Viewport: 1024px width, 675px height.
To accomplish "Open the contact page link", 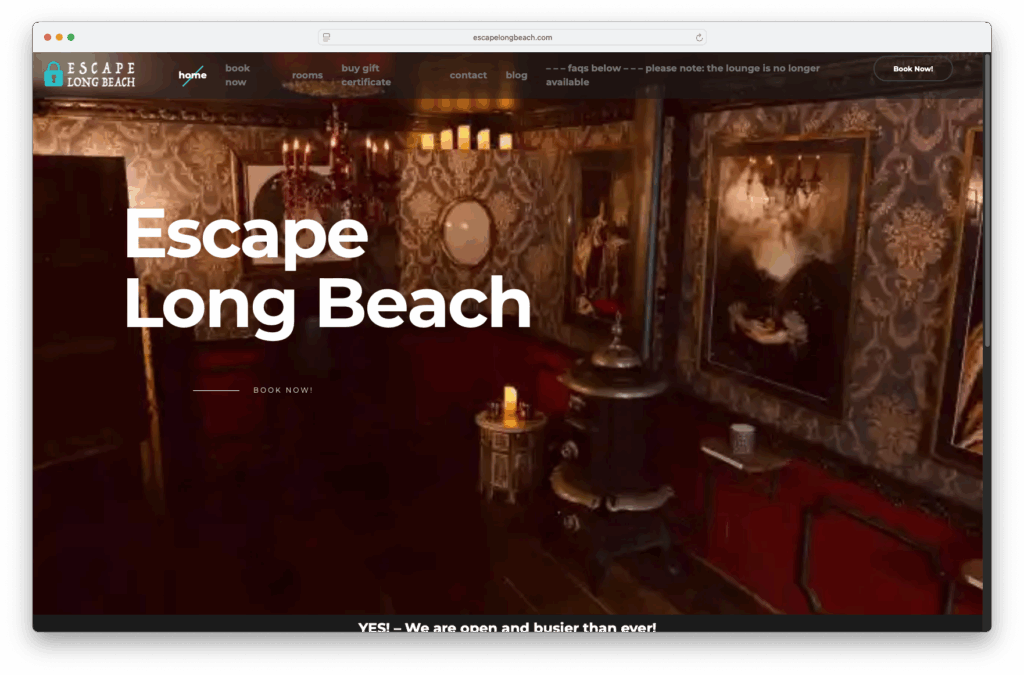I will click(468, 75).
